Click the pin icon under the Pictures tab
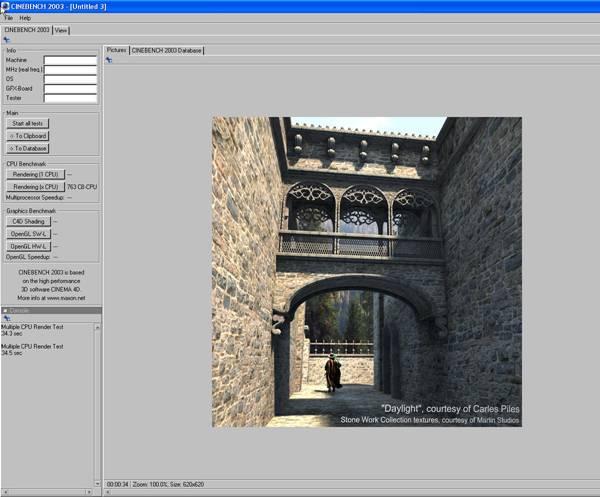This screenshot has width=600, height=497. click(x=109, y=60)
